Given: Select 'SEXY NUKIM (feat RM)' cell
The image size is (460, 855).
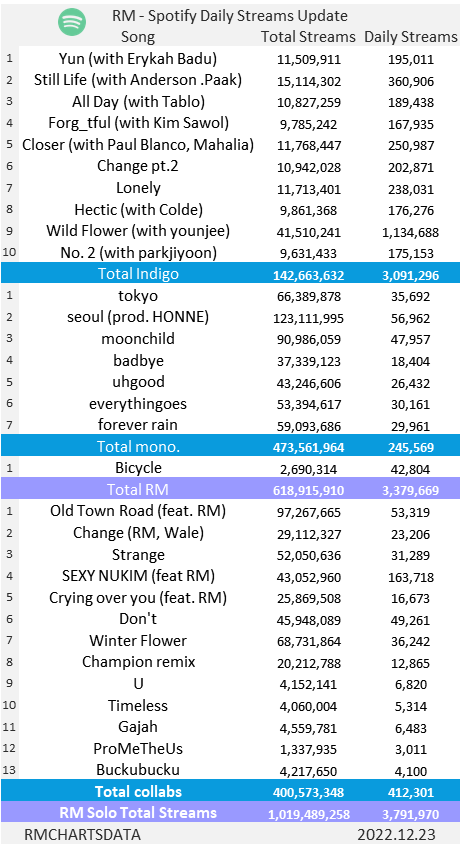Looking at the screenshot, I should point(138,575).
